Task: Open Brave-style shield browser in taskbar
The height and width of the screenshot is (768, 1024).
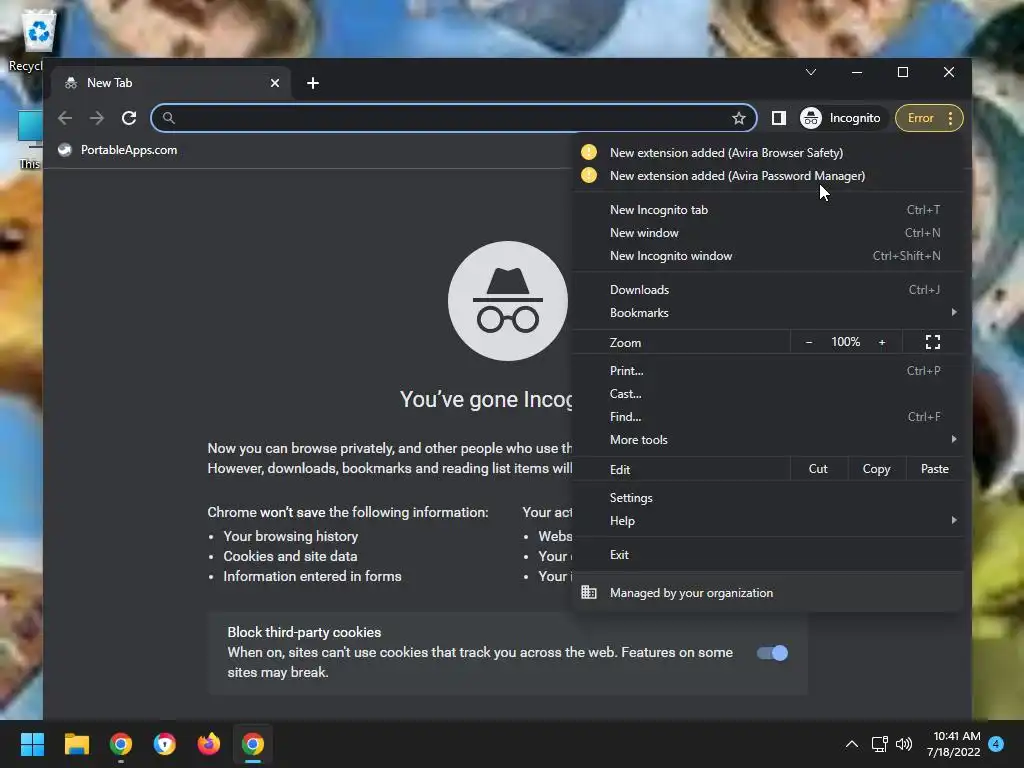Action: tap(165, 744)
